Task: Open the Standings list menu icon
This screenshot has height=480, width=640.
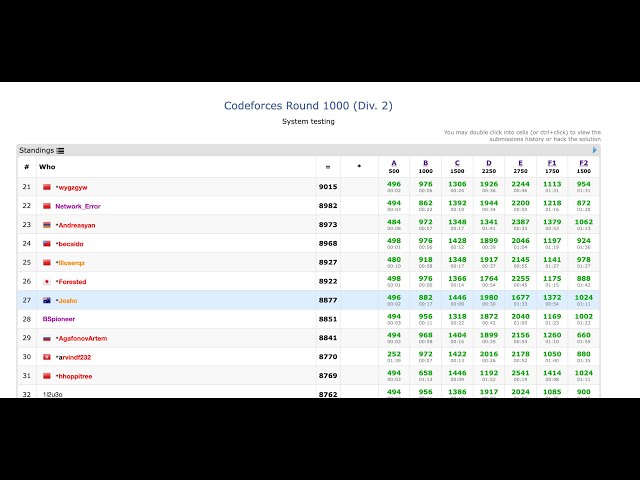Action: pos(60,151)
